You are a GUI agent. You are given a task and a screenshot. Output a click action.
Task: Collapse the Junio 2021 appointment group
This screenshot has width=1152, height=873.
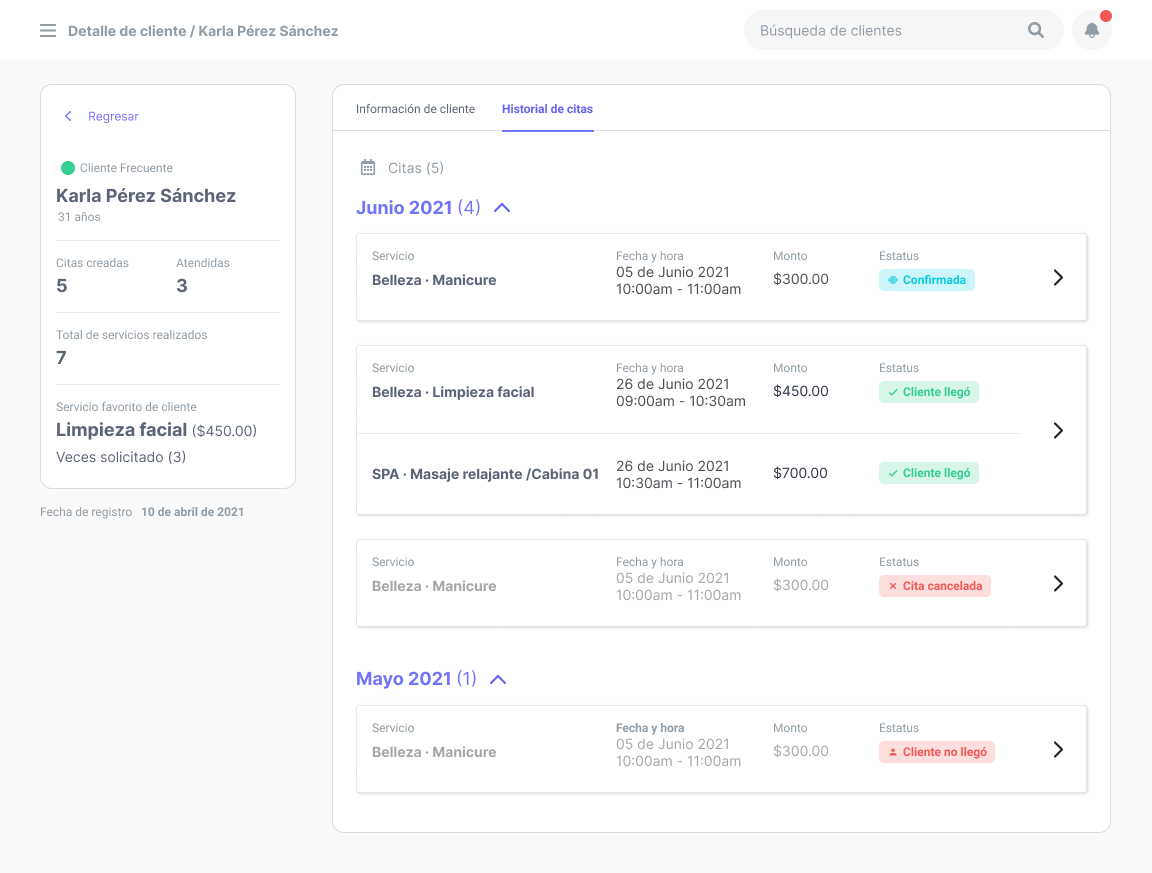[x=501, y=207]
